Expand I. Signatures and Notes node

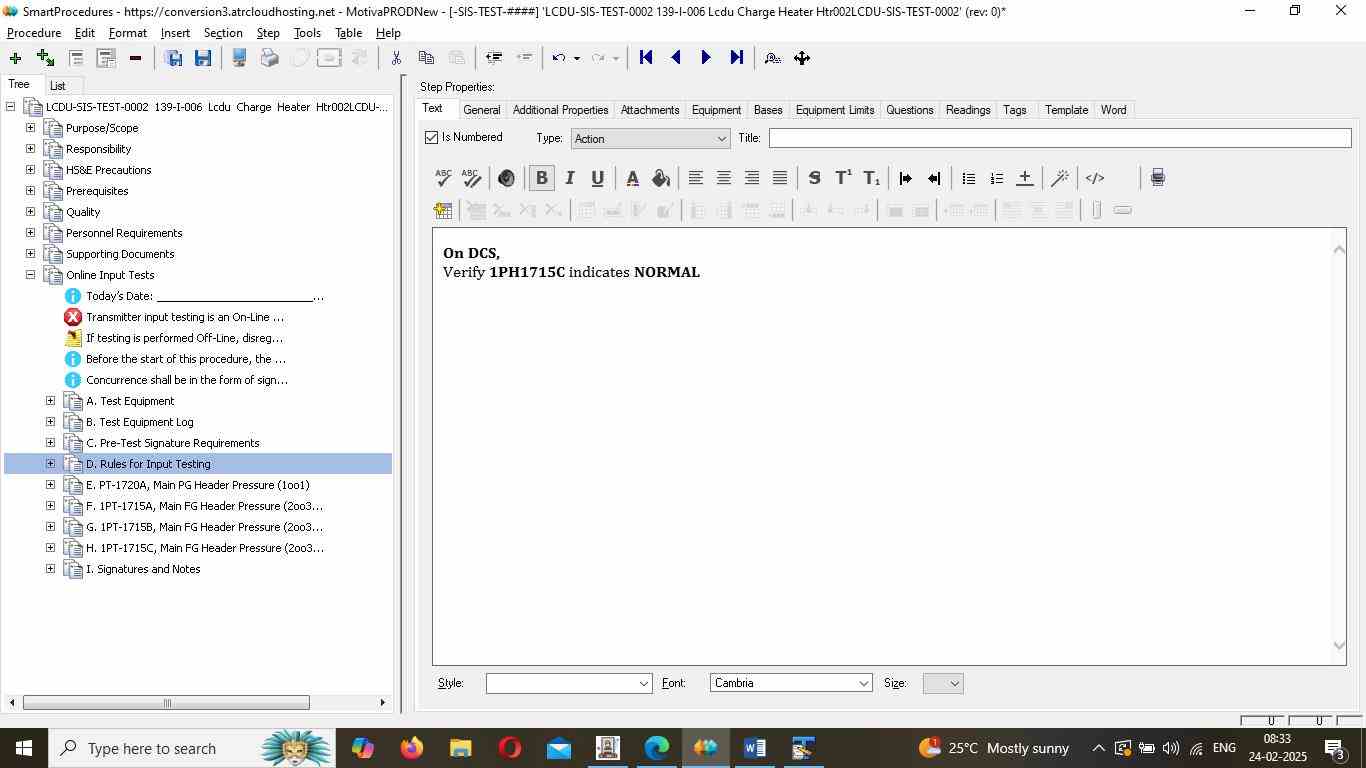click(x=50, y=569)
